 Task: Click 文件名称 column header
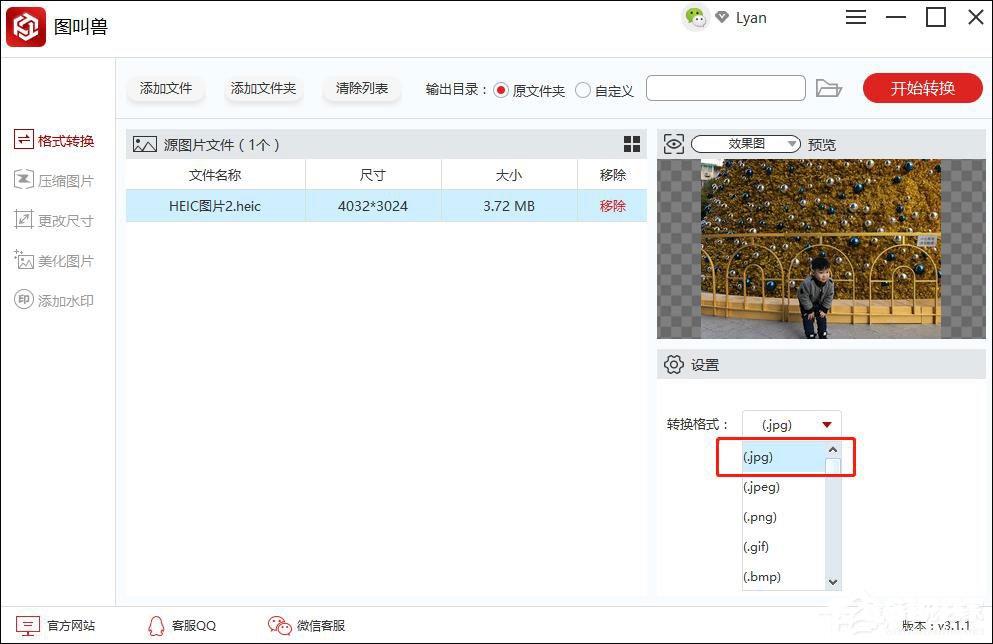tap(215, 175)
